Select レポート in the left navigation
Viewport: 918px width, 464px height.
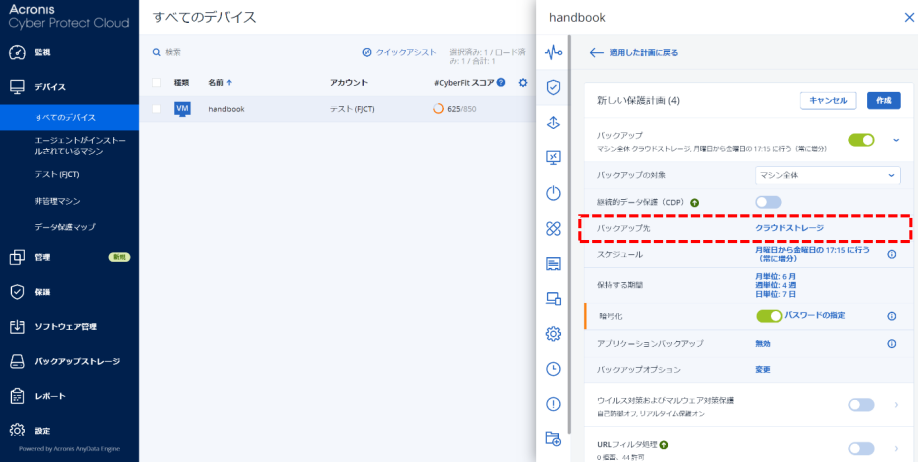click(x=50, y=396)
